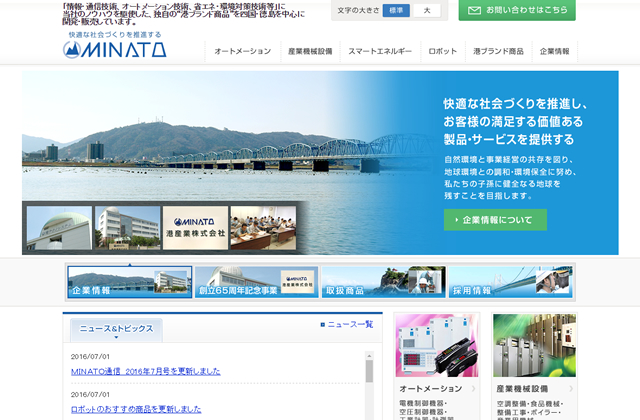Image resolution: width=640 pixels, height=420 pixels.
Task: Click the 産業機械設備 card heading
Action: pos(522,389)
